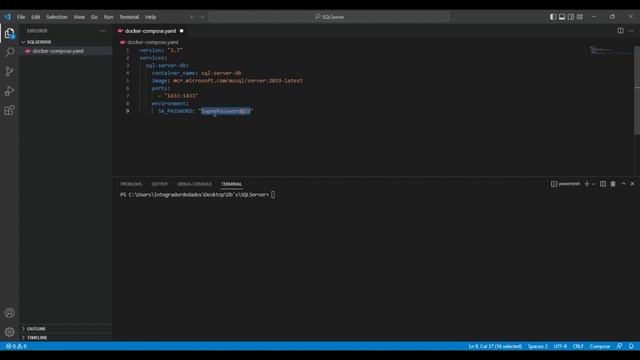Open notifications bell in status bar
Screen dimensions: 640x360
click(x=631, y=346)
